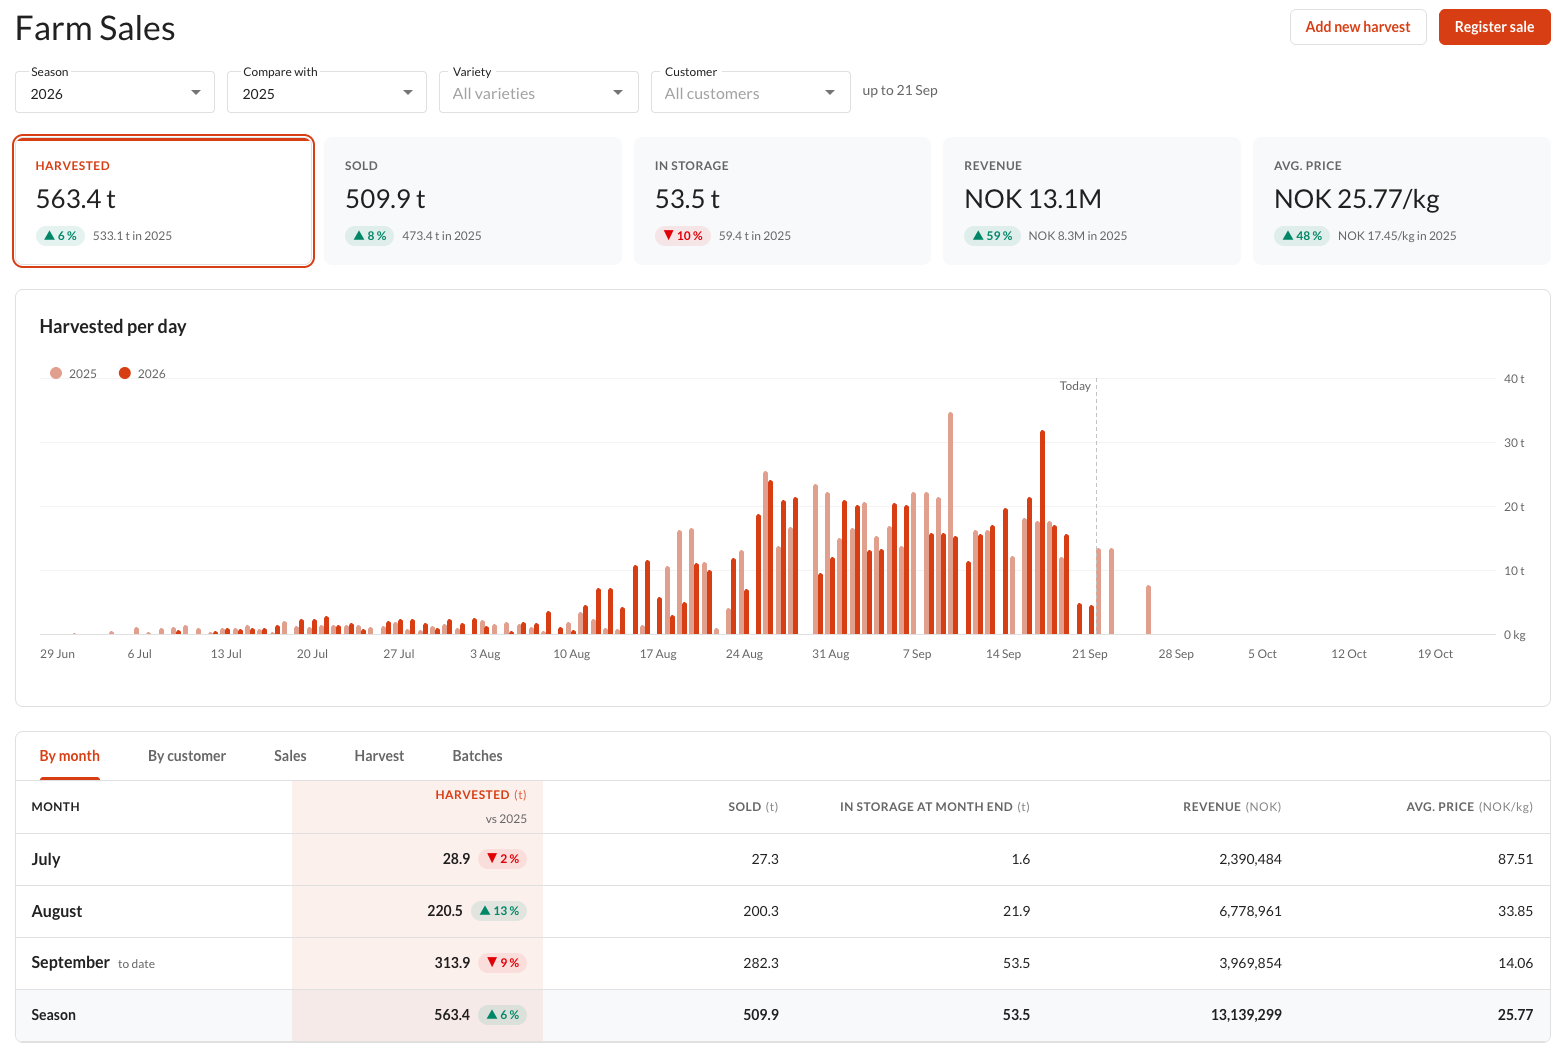
Task: Click the Register sale button
Action: click(1494, 27)
